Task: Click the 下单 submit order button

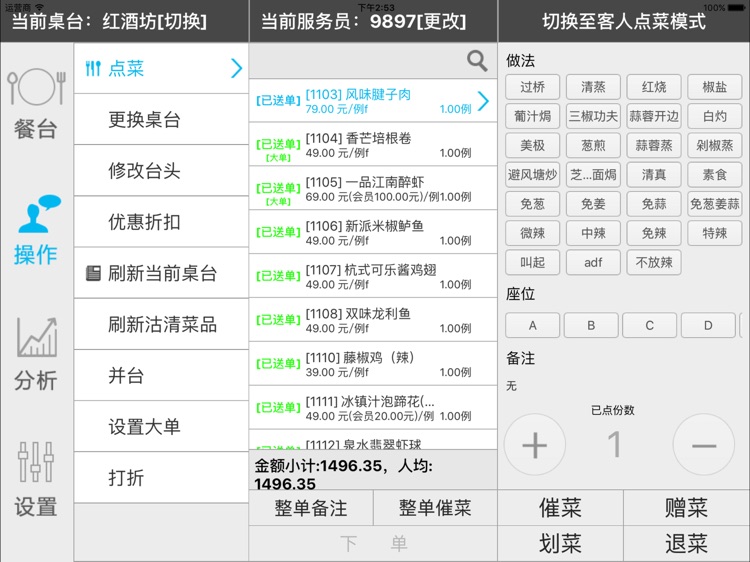Action: pos(373,544)
